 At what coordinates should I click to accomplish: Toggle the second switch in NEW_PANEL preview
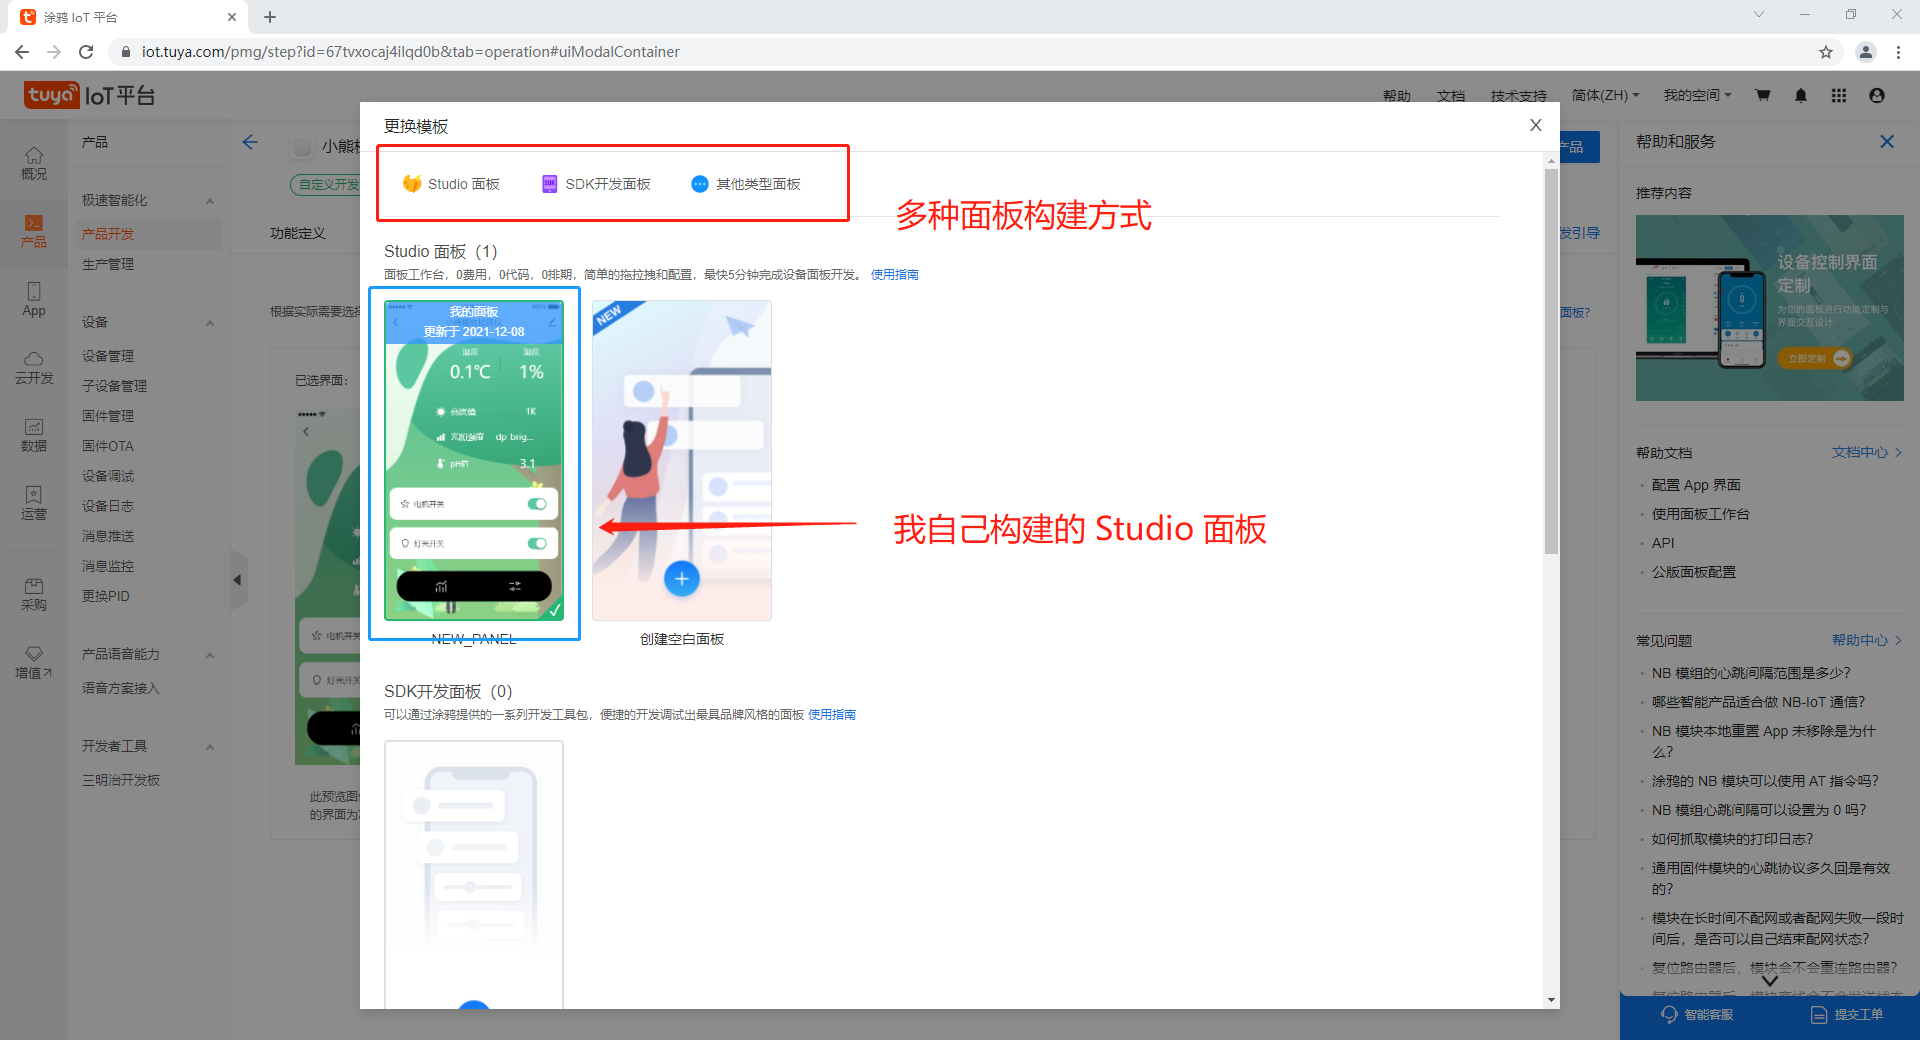coord(537,543)
